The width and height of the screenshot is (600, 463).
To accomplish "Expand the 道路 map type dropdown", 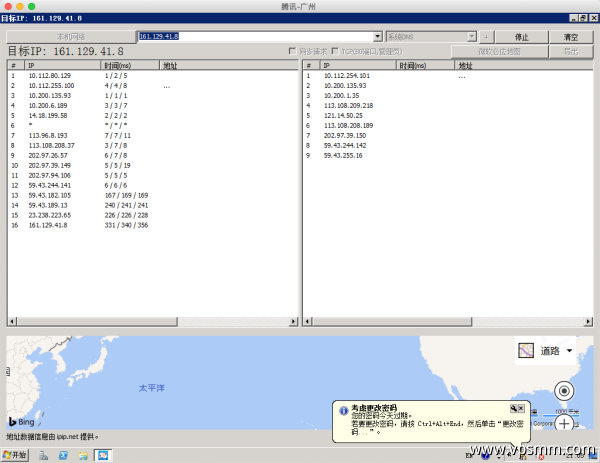I will [569, 351].
